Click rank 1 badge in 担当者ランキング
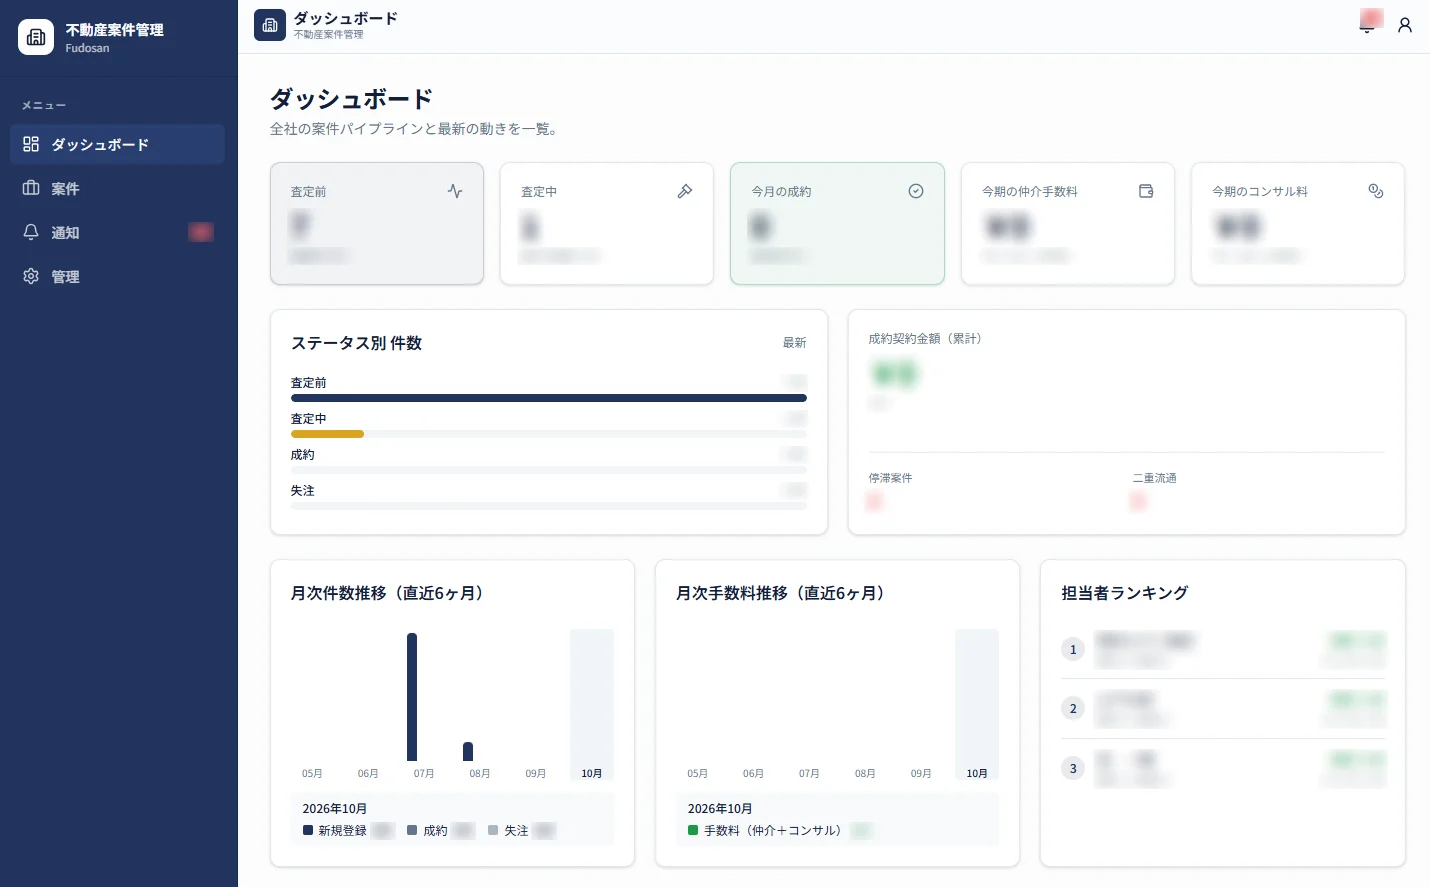 coord(1073,649)
